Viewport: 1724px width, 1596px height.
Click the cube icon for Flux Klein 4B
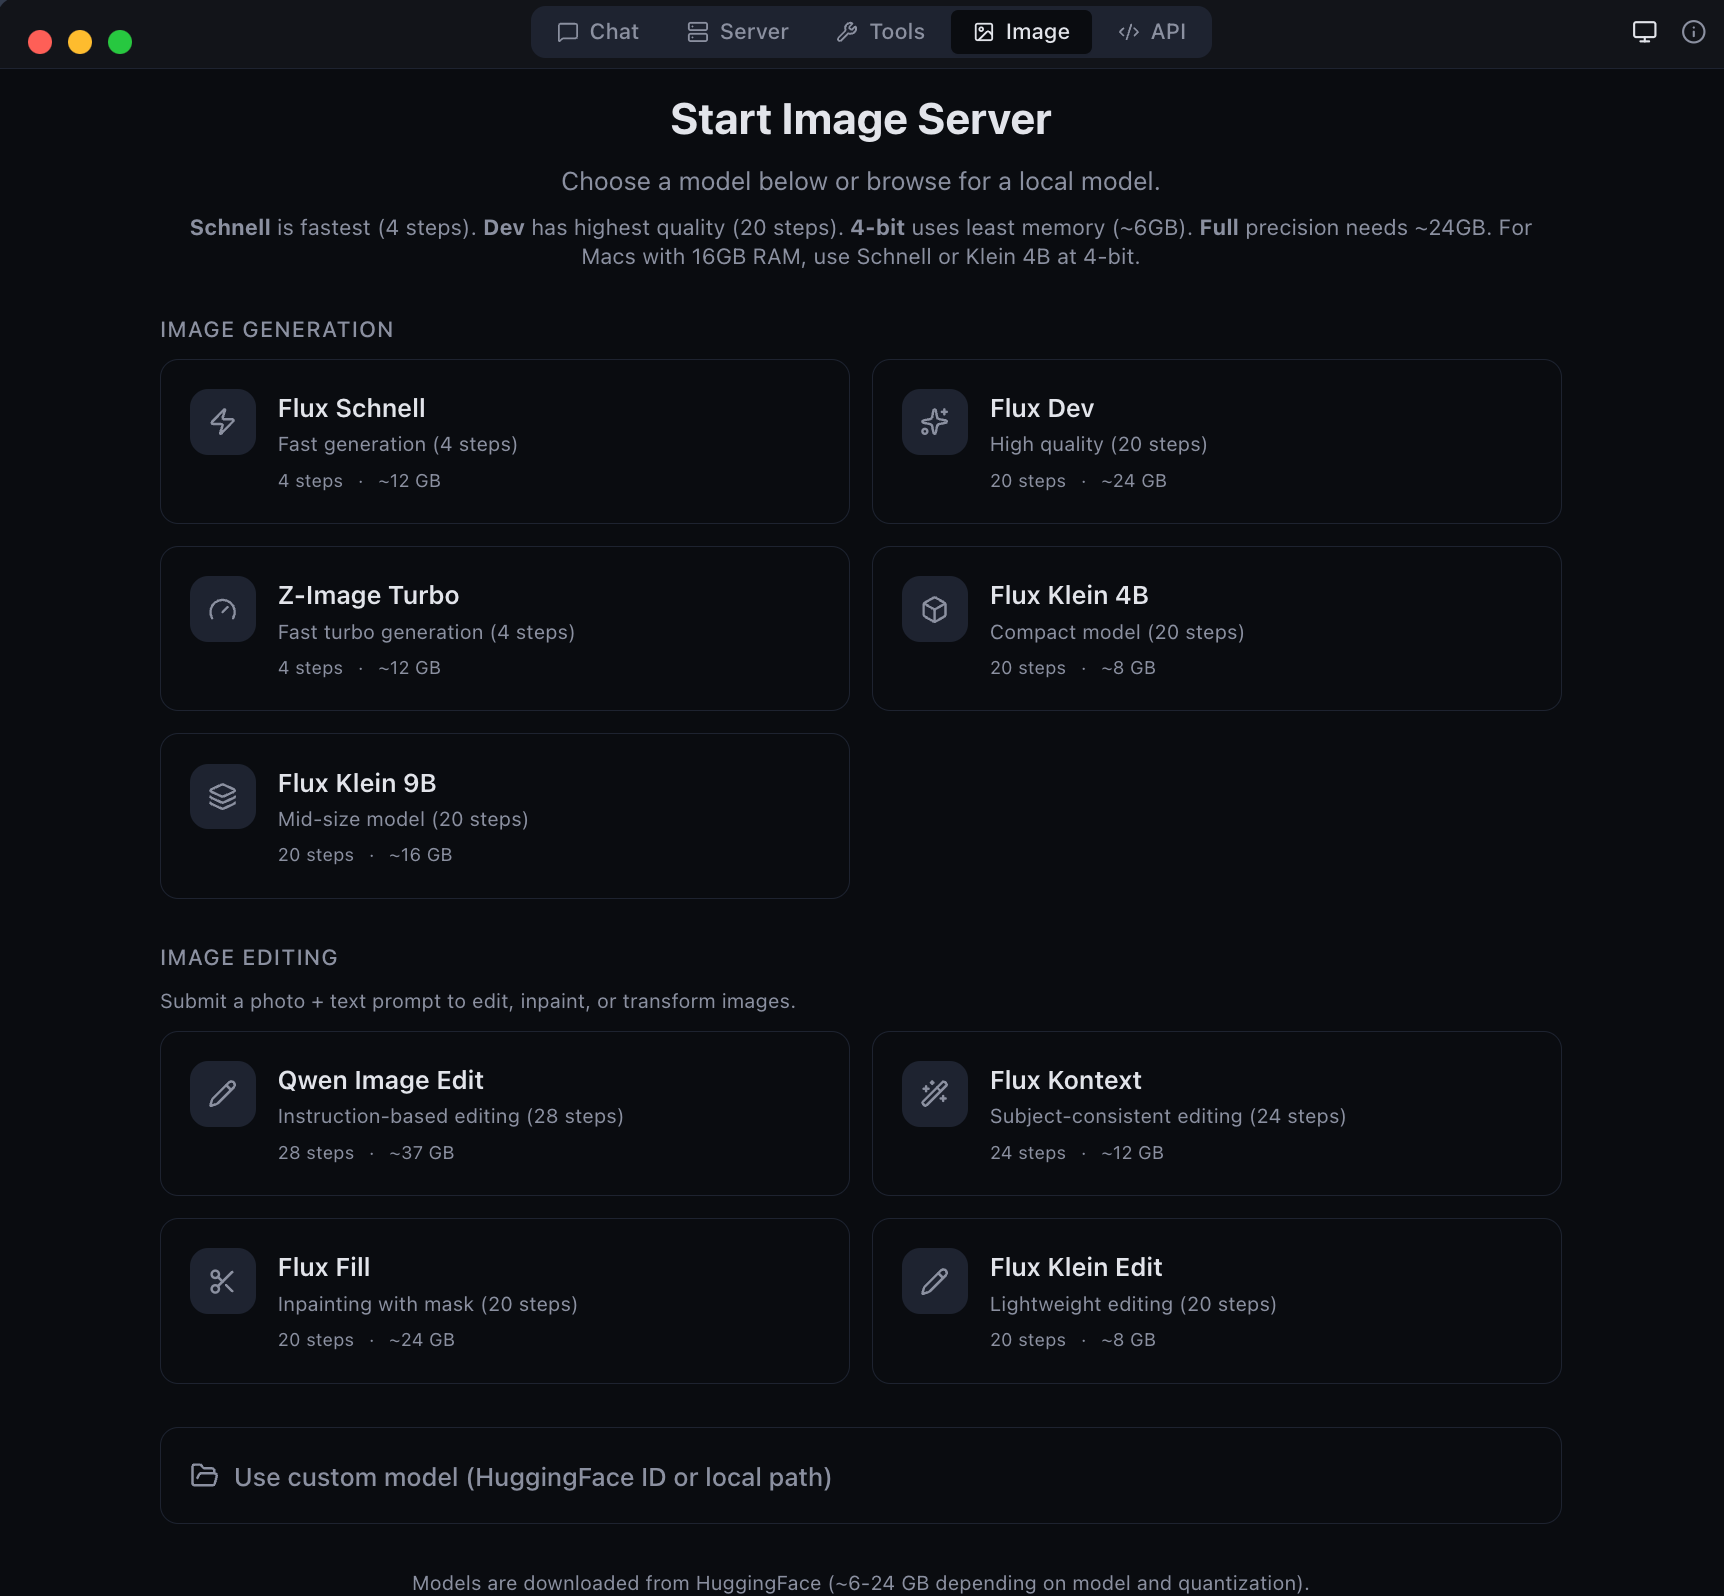pyautogui.click(x=935, y=609)
